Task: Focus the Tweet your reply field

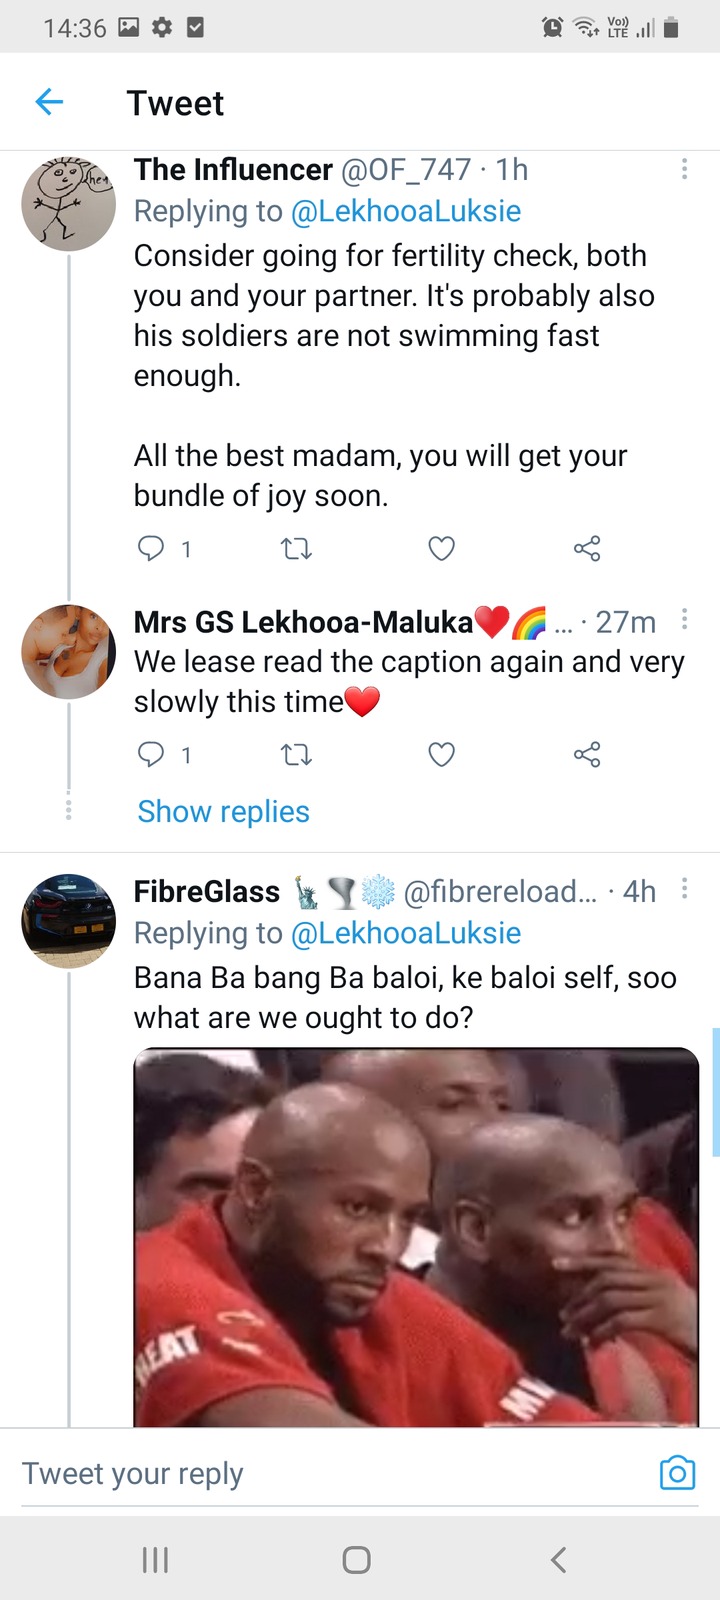Action: click(330, 1473)
